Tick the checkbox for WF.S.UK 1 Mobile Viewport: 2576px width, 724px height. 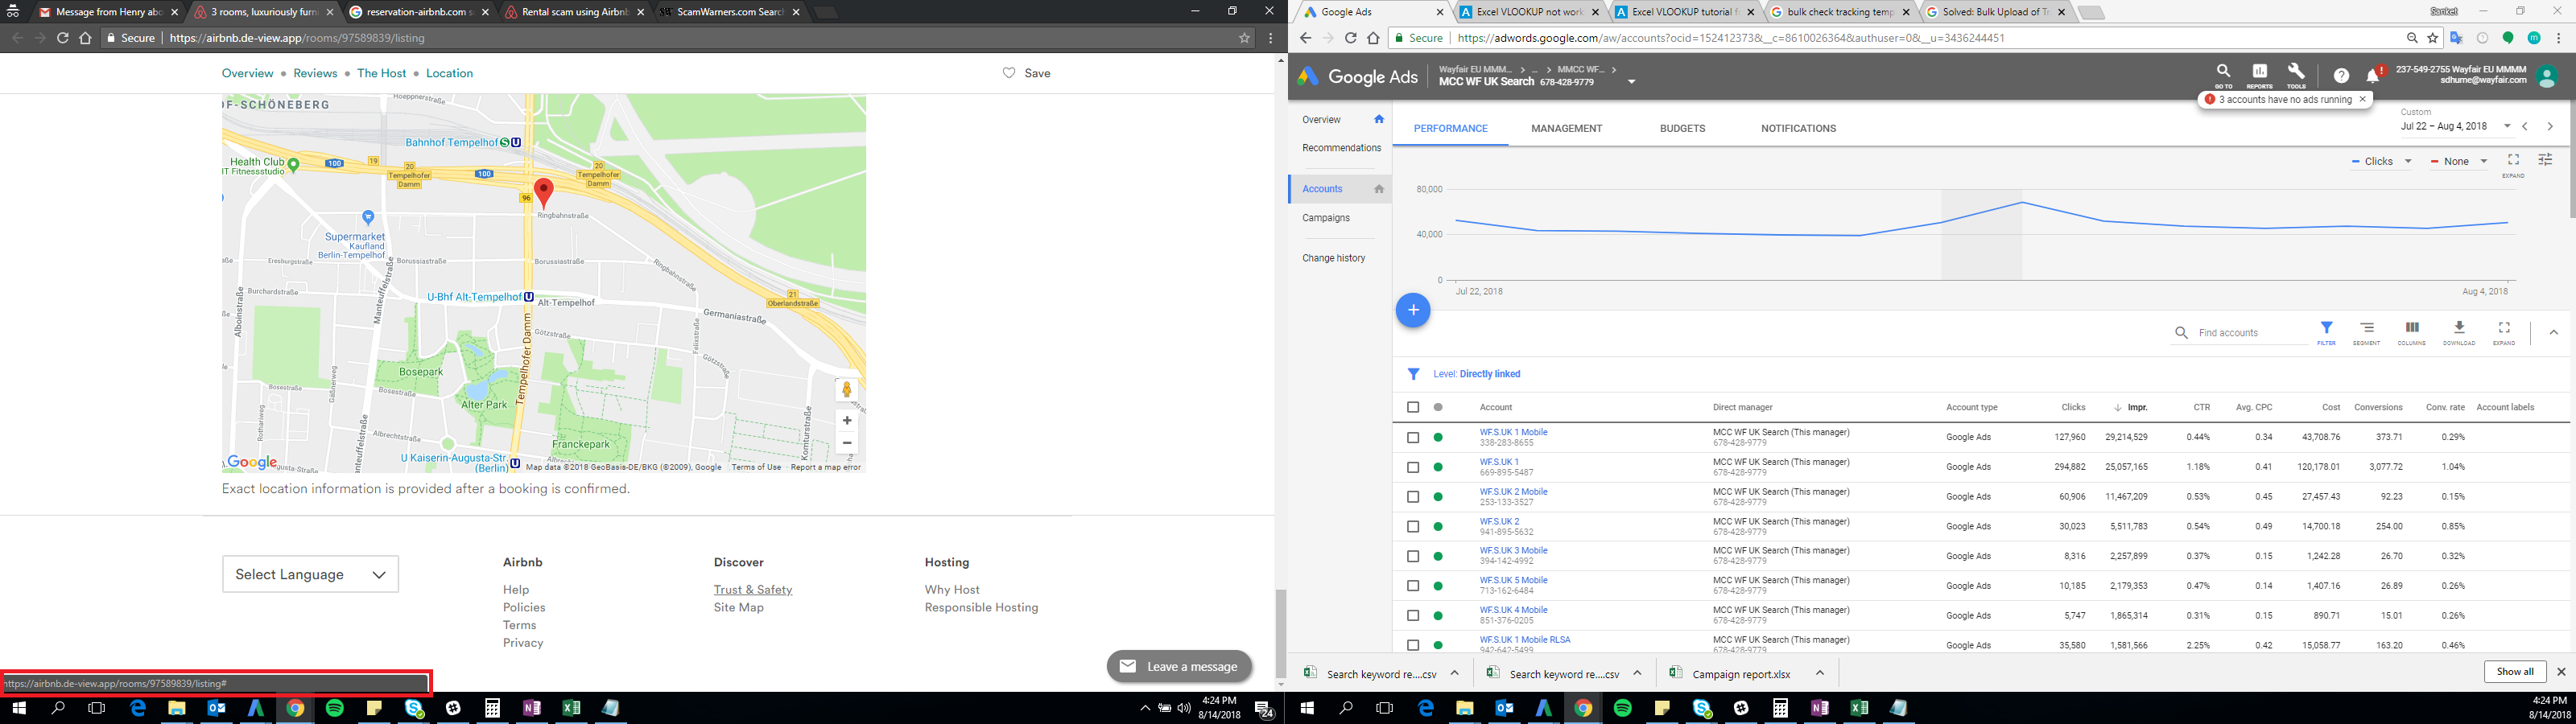[x=1413, y=437]
